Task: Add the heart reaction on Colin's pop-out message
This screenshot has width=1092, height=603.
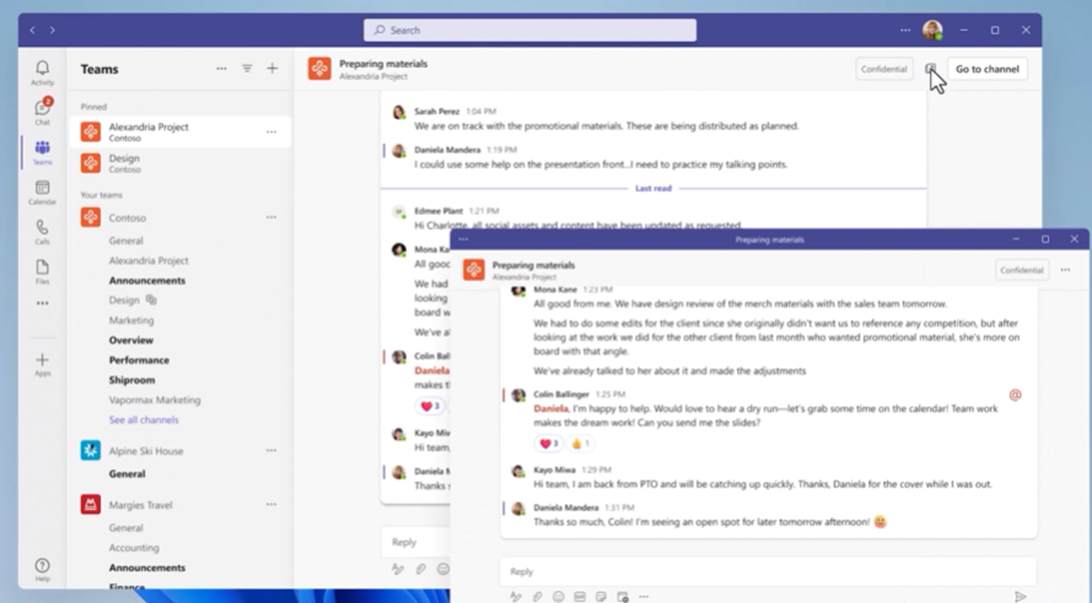Action: point(548,444)
